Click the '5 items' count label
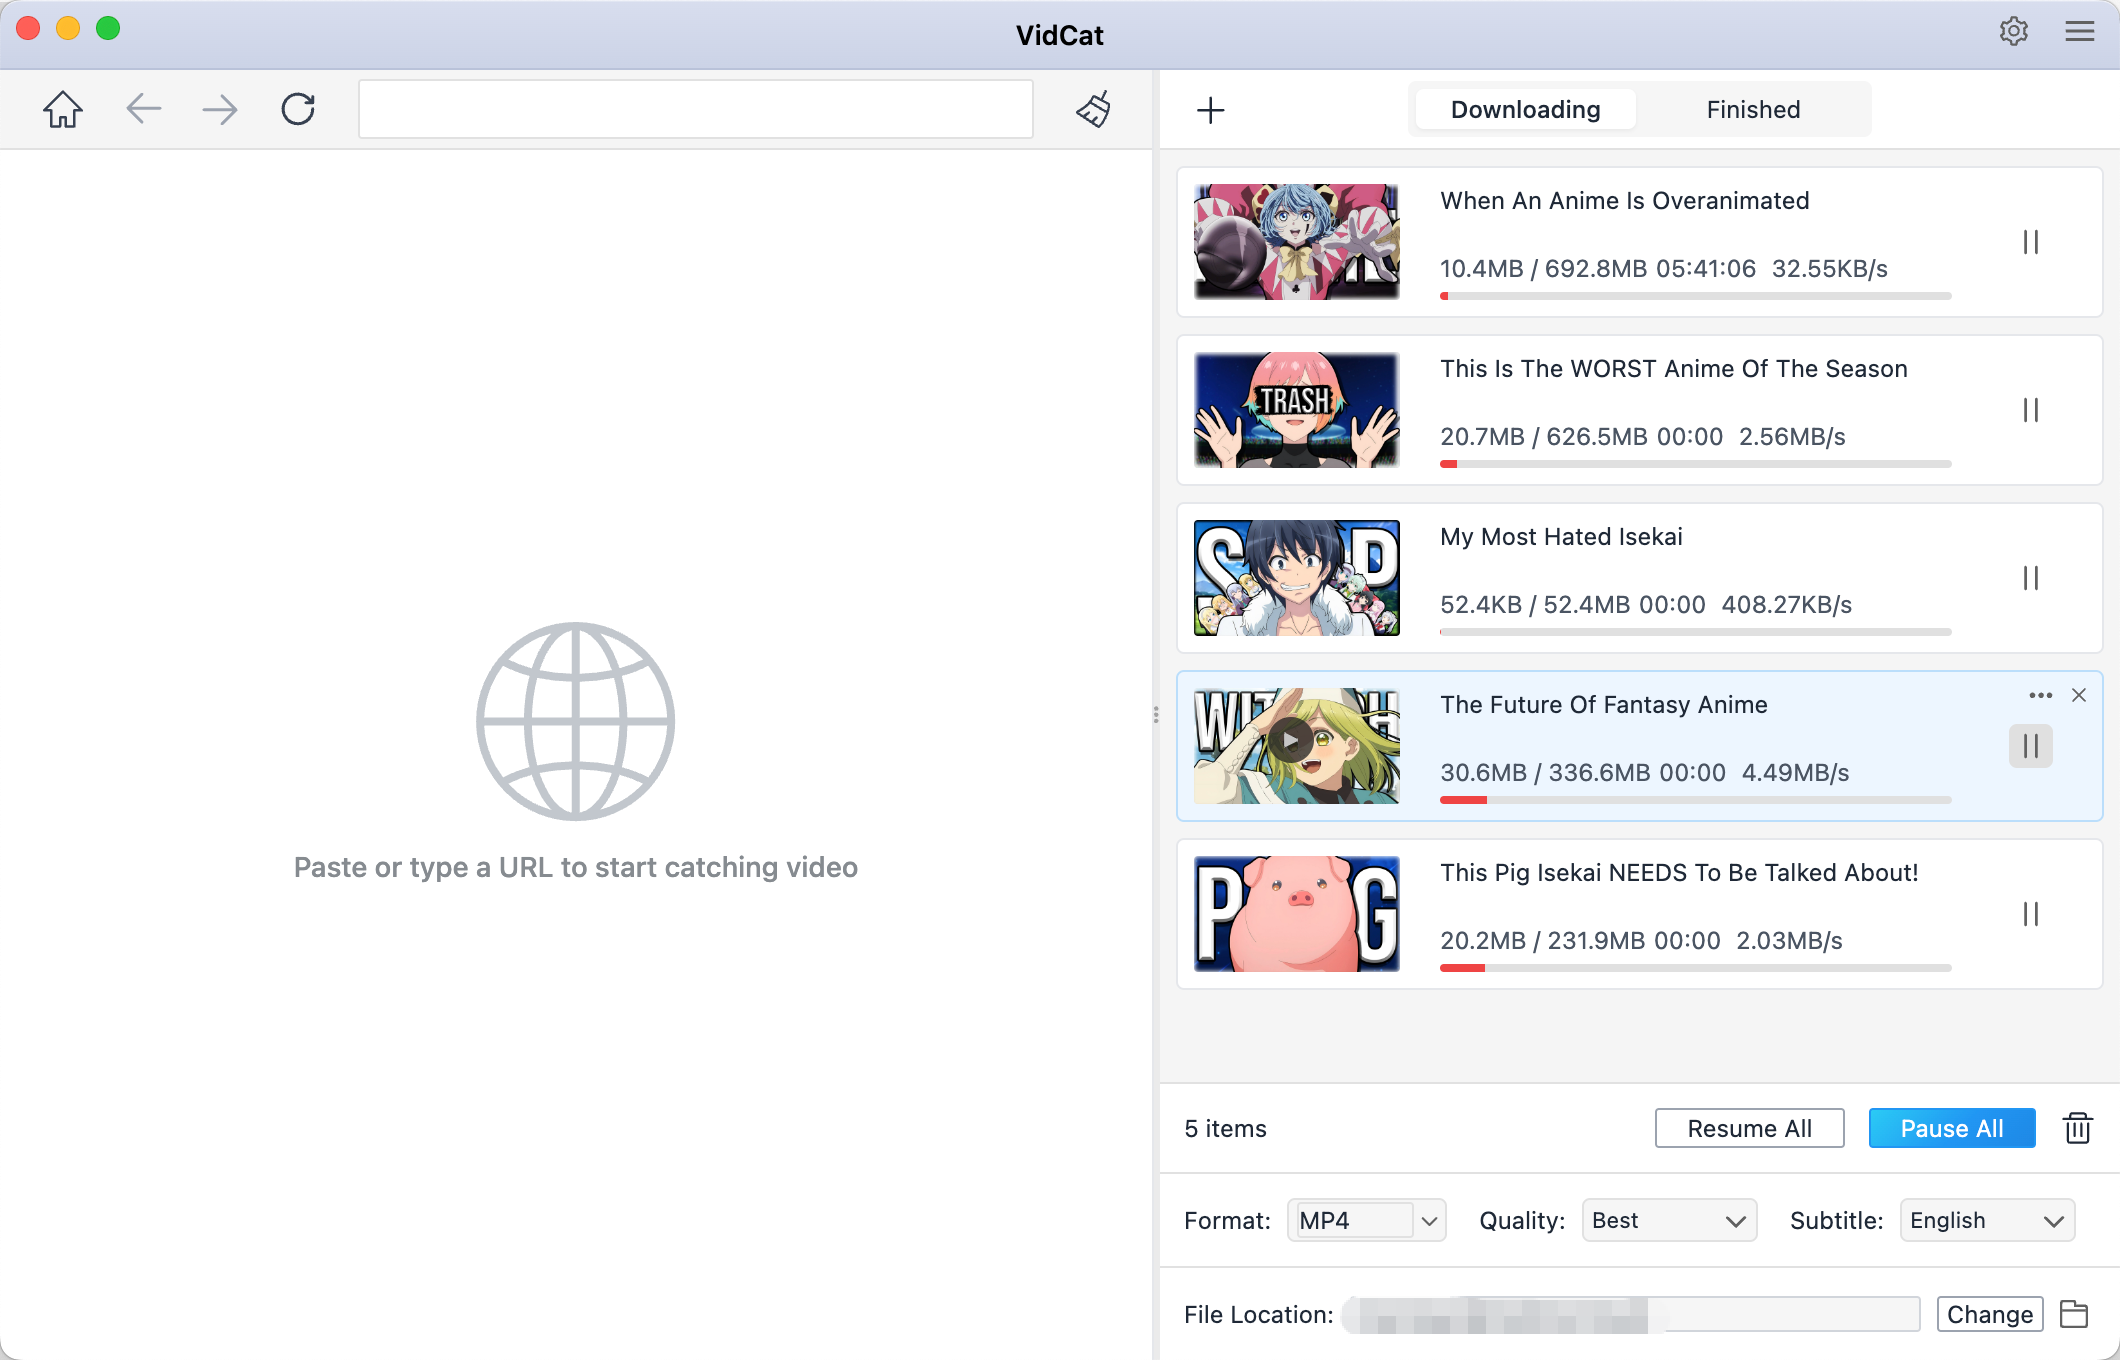This screenshot has height=1360, width=2120. pos(1225,1129)
